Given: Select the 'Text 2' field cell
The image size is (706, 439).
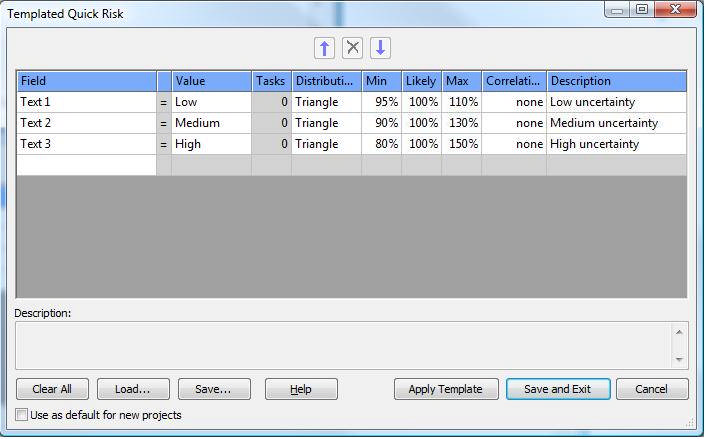Looking at the screenshot, I should pyautogui.click(x=86, y=123).
